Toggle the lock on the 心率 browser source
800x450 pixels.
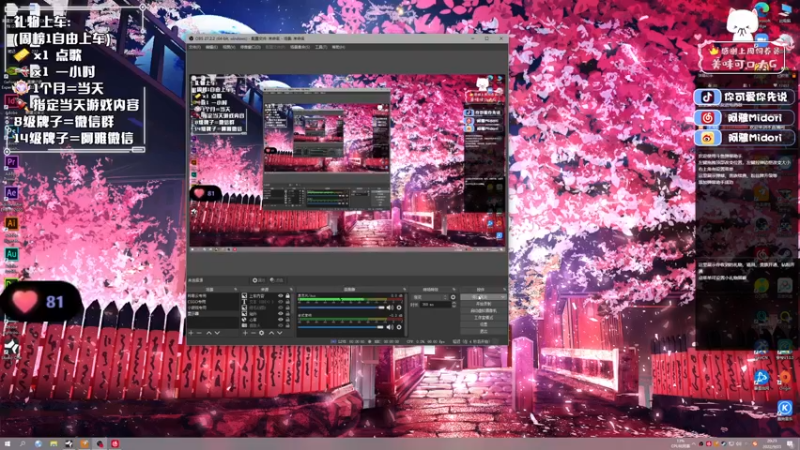coord(287,319)
